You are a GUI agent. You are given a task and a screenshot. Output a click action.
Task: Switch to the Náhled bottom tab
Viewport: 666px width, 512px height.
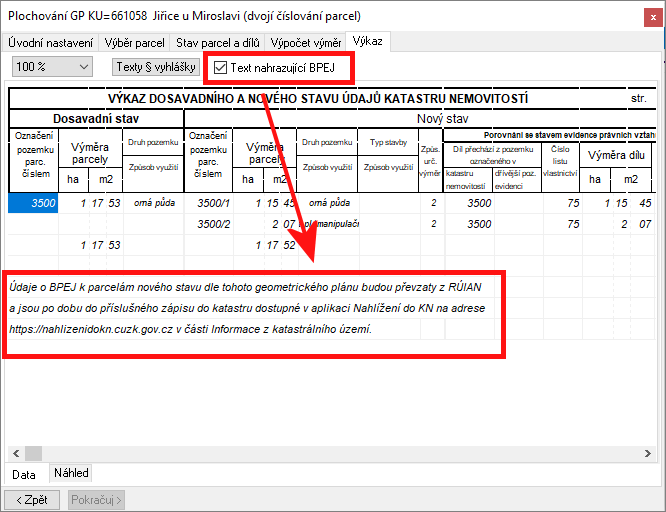71,473
